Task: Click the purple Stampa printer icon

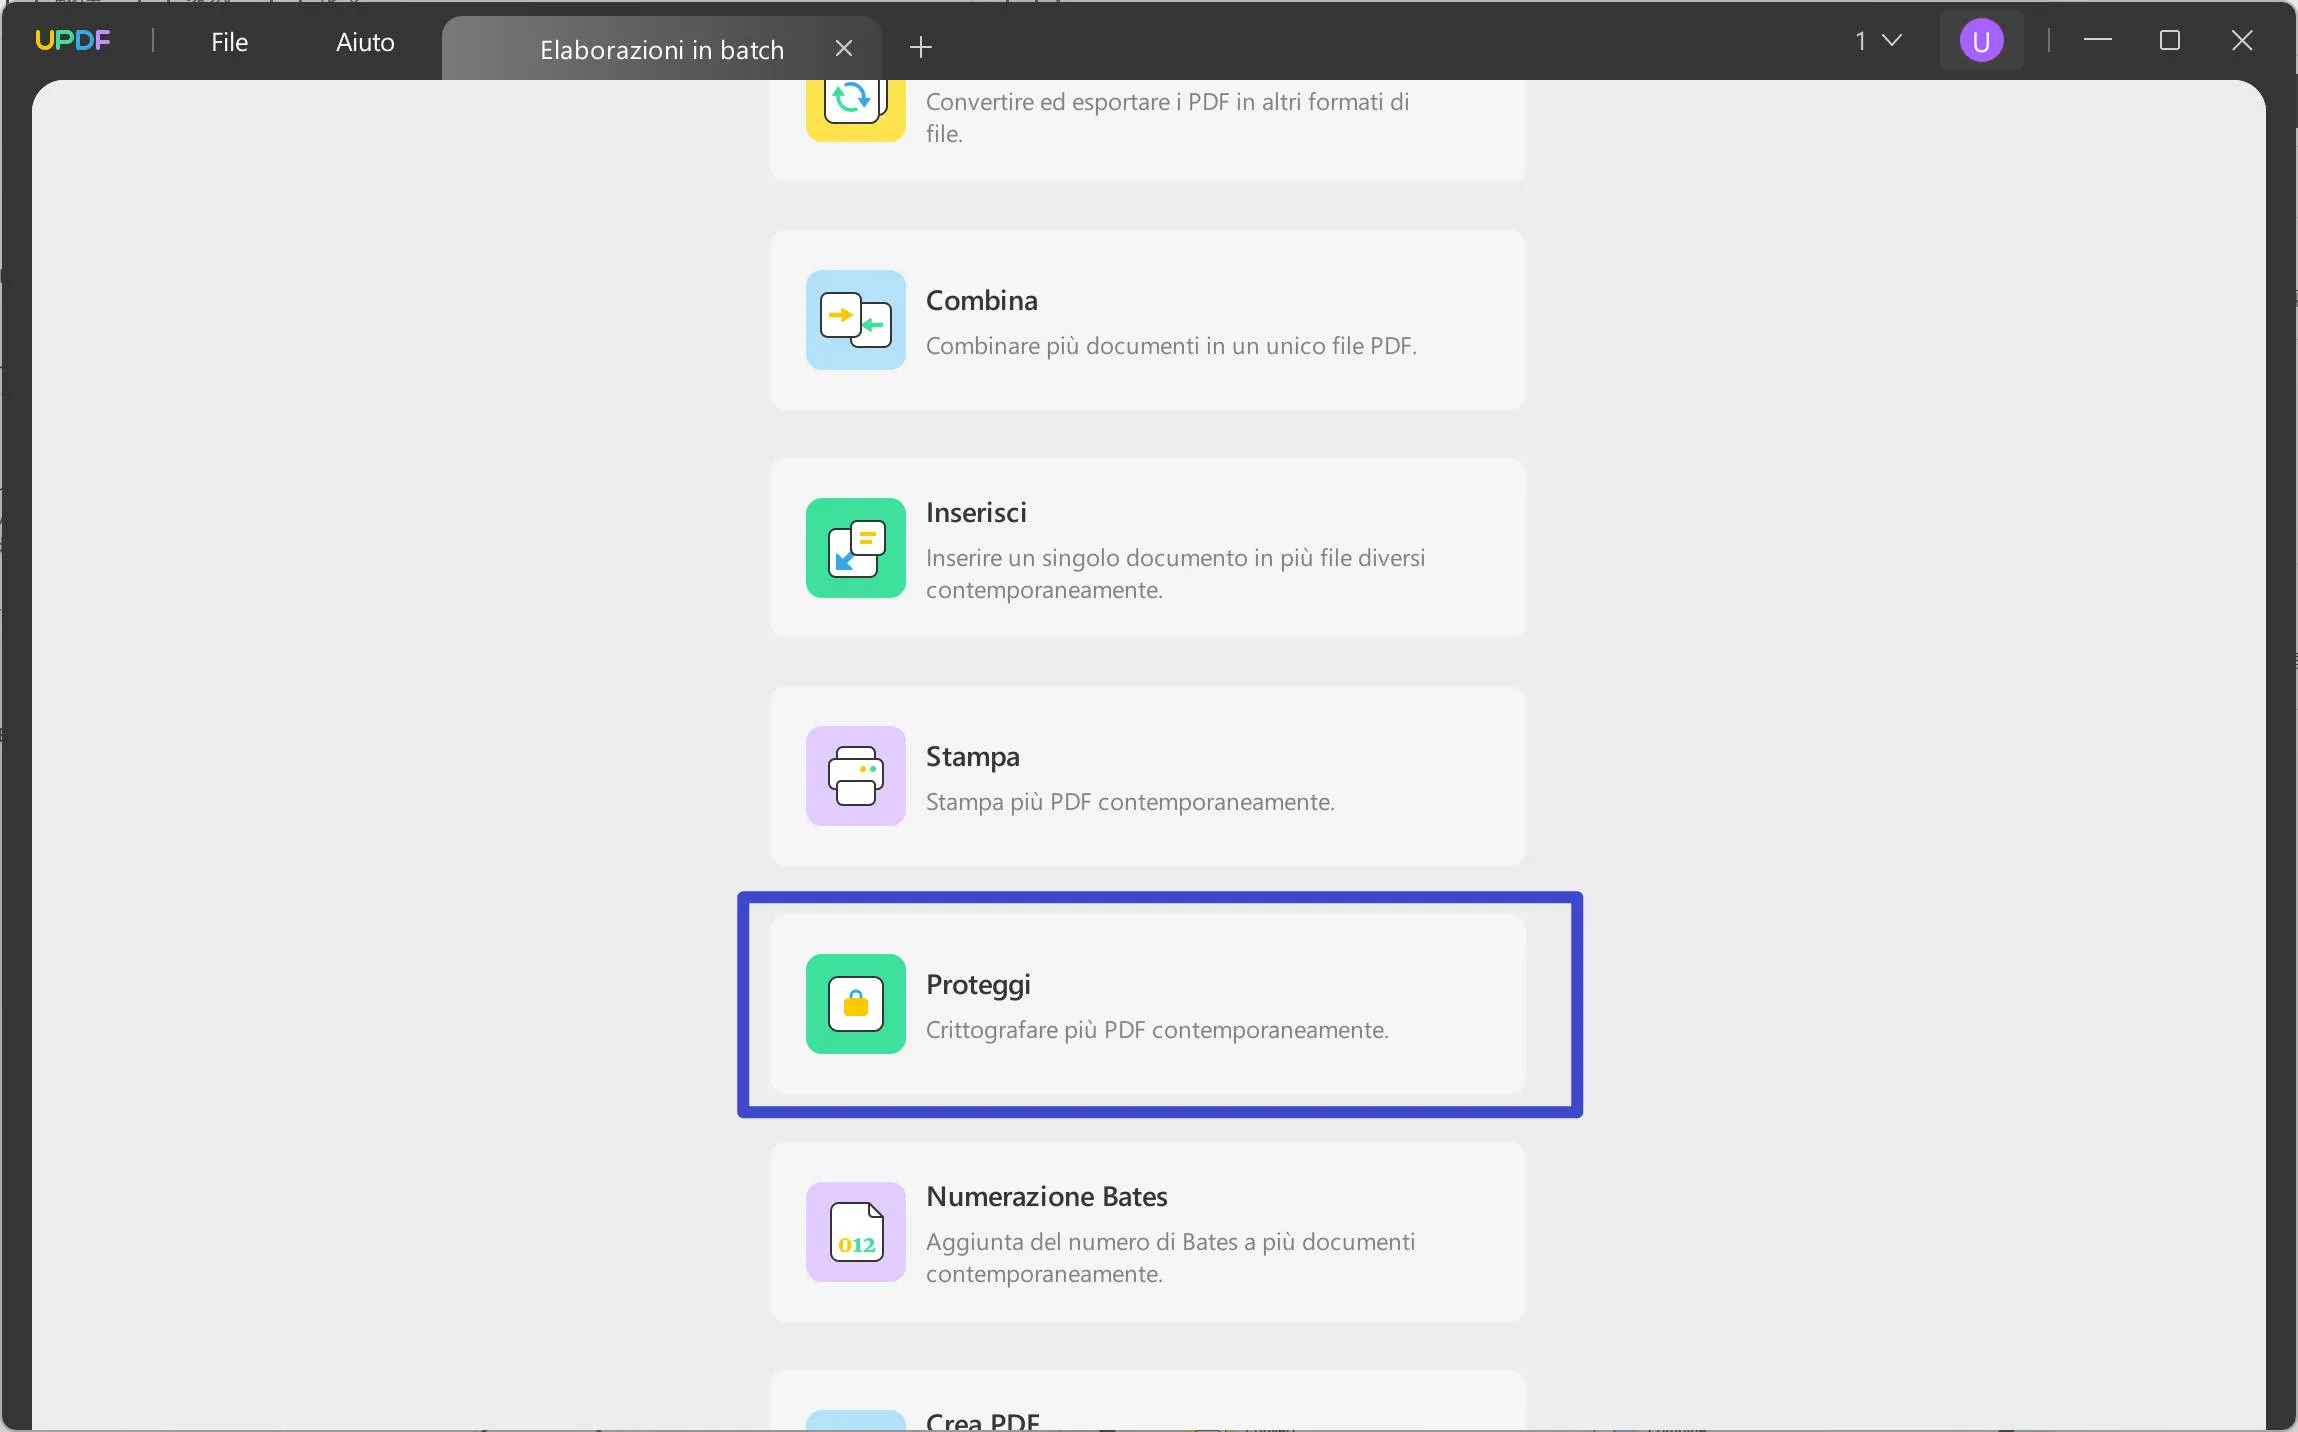Action: coord(856,776)
